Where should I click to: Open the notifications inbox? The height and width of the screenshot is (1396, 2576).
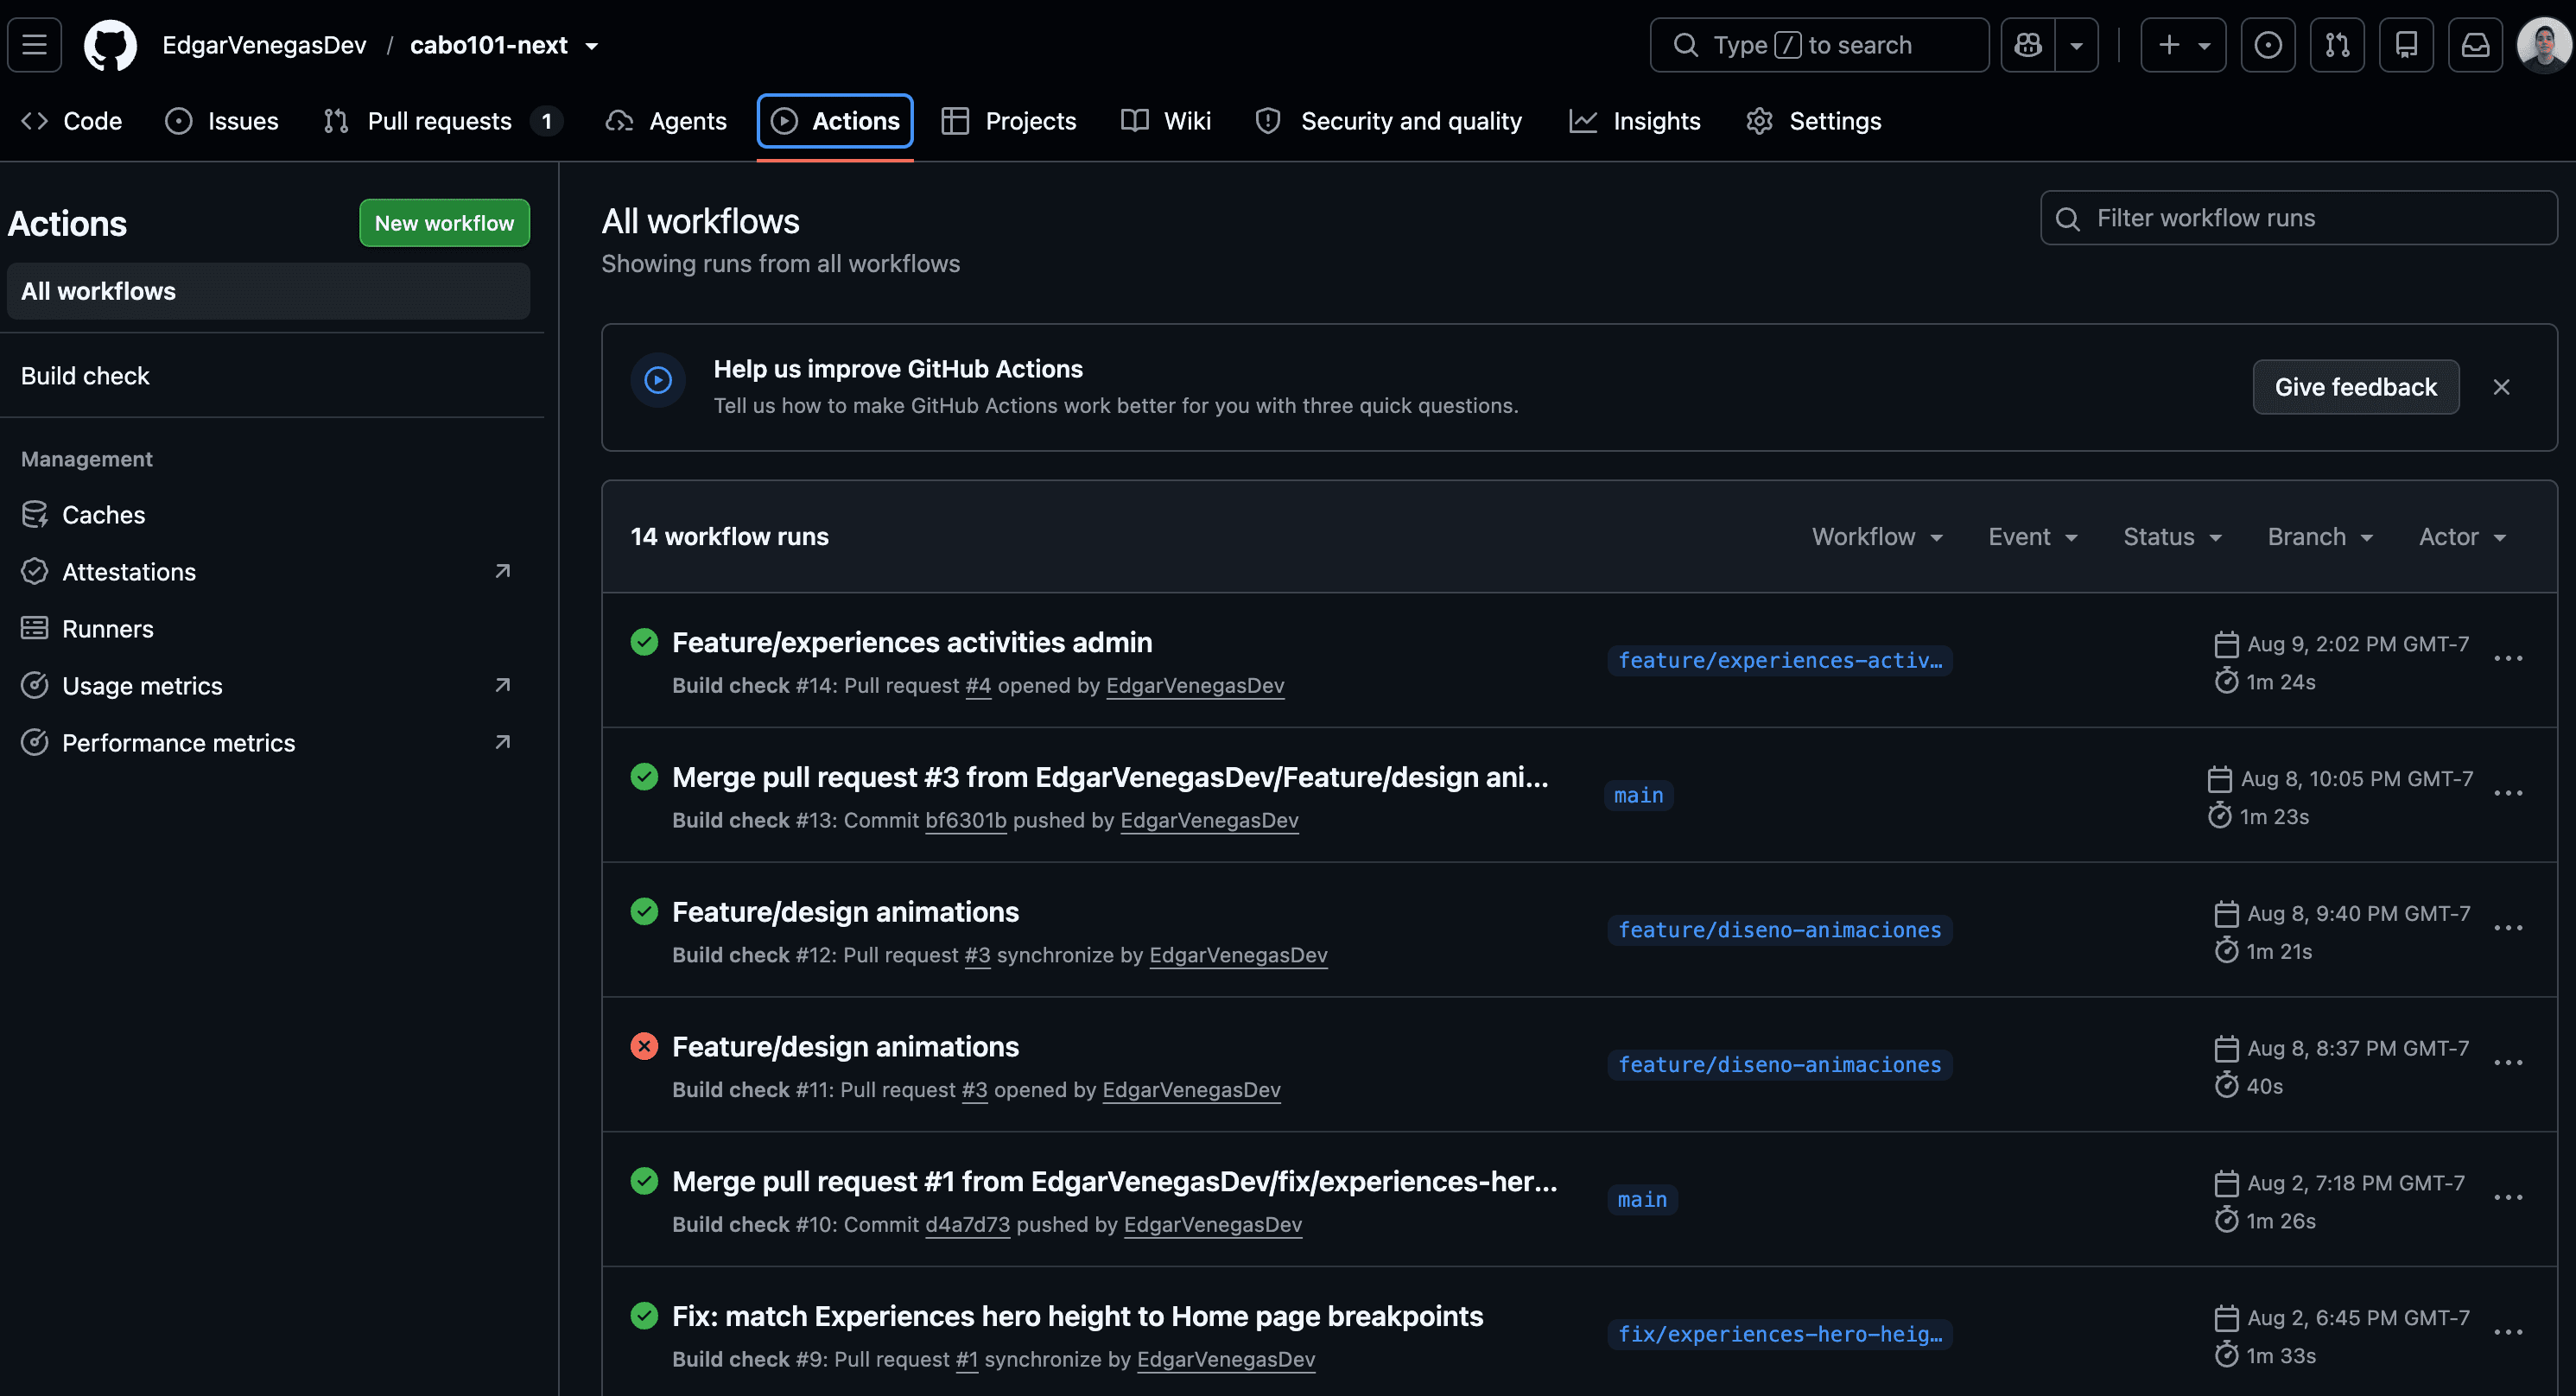tap(2475, 45)
